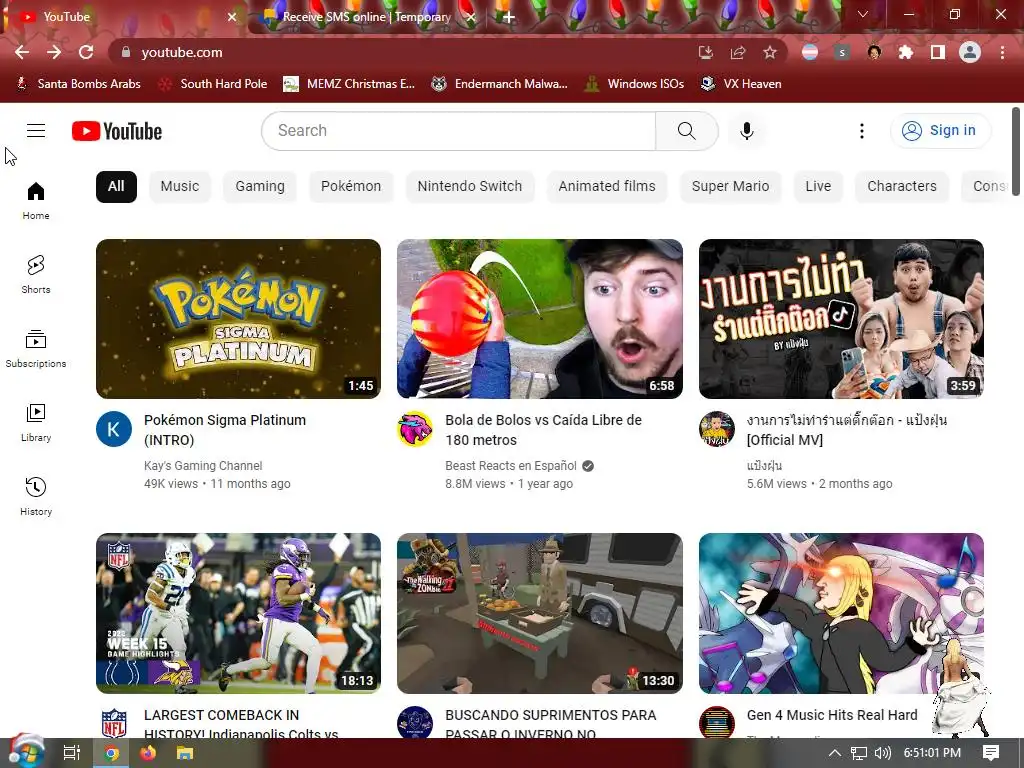Viewport: 1024px width, 768px height.
Task: Open Library in sidebar
Action: click(36, 423)
